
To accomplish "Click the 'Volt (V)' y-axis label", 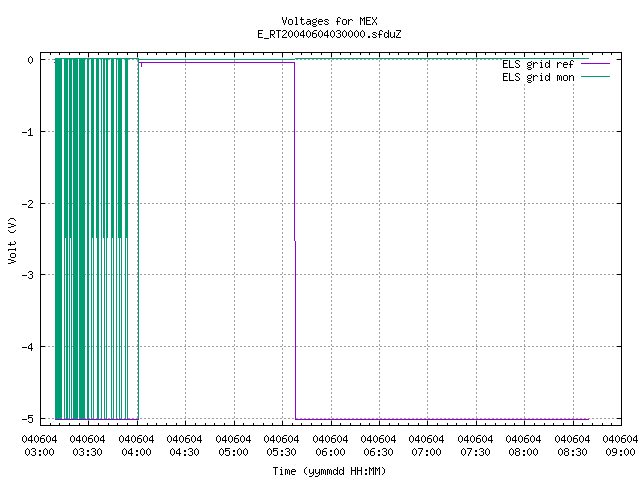I will click(x=12, y=240).
